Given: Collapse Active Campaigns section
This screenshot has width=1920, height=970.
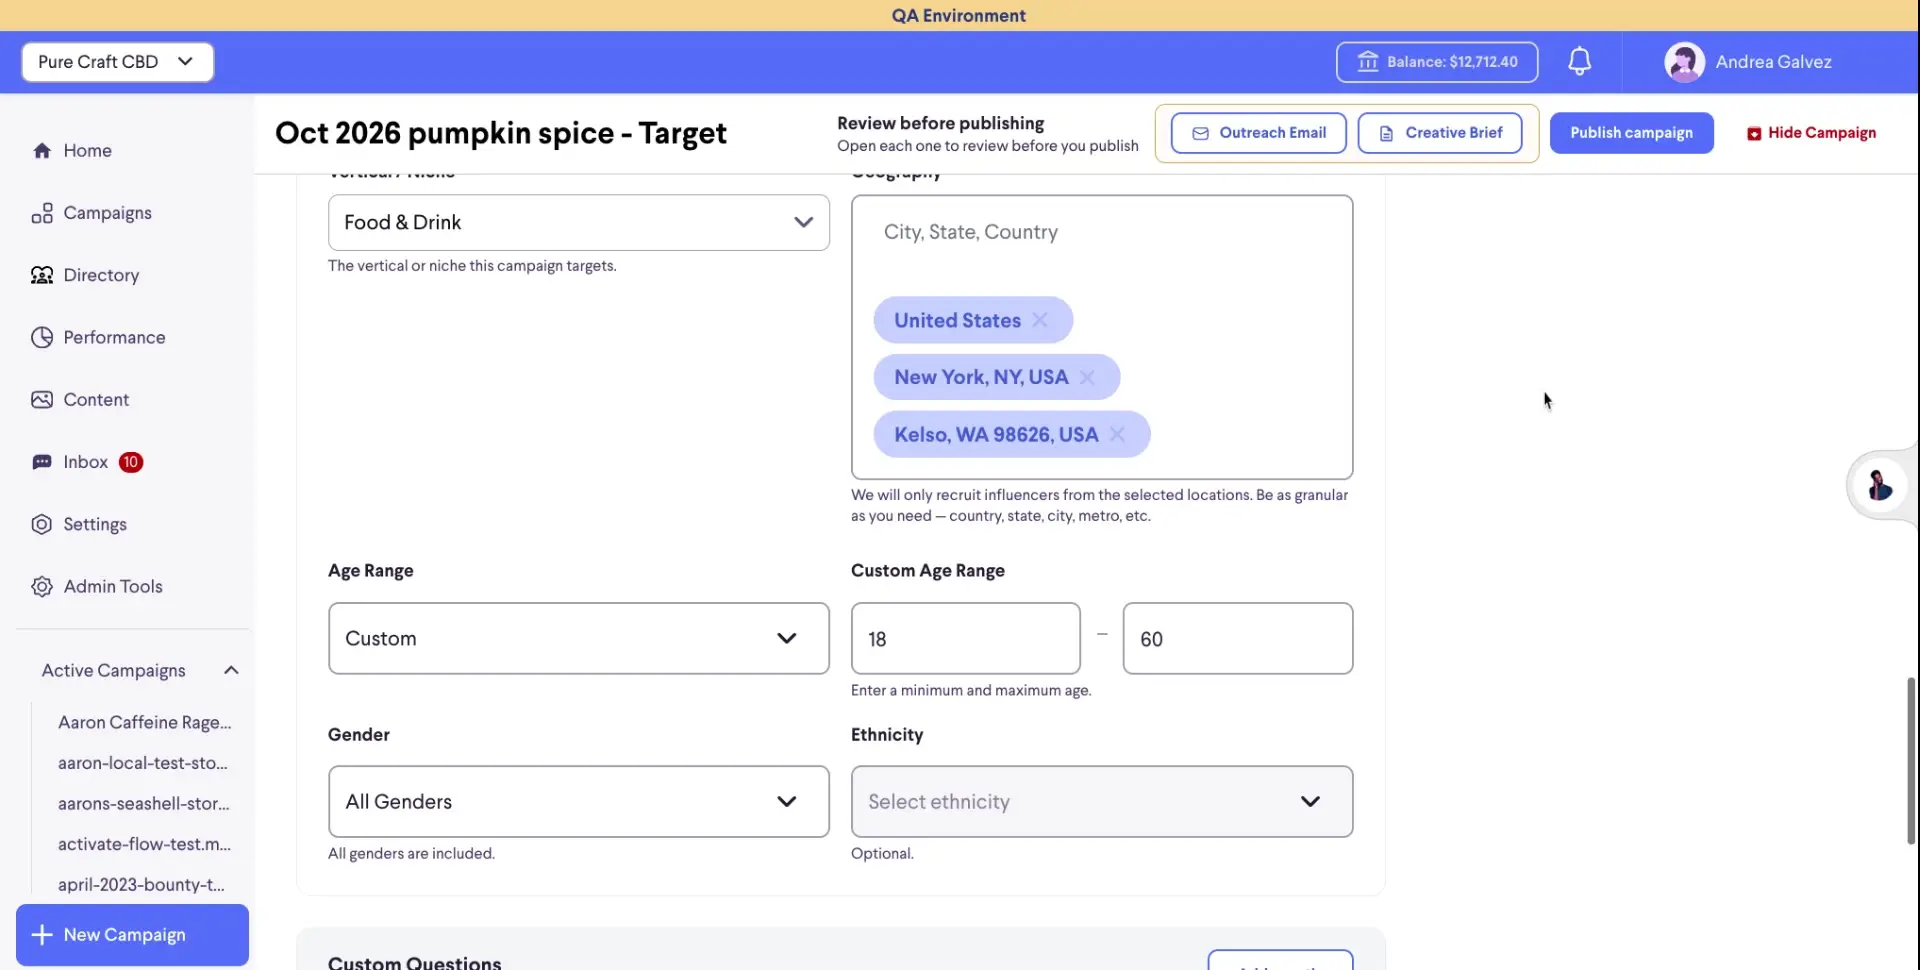Looking at the screenshot, I should pyautogui.click(x=231, y=670).
